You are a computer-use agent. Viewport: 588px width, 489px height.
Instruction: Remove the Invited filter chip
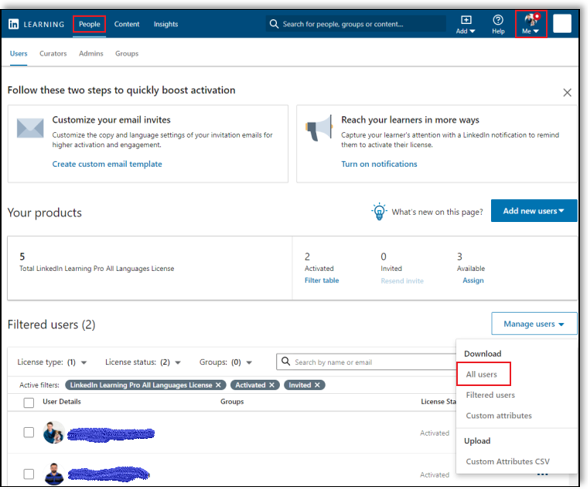coord(317,385)
